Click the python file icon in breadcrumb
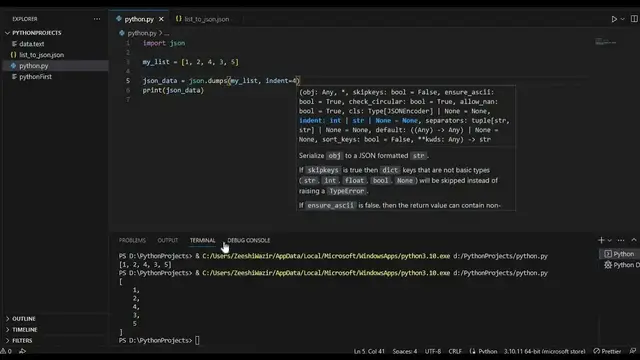 [x=122, y=33]
